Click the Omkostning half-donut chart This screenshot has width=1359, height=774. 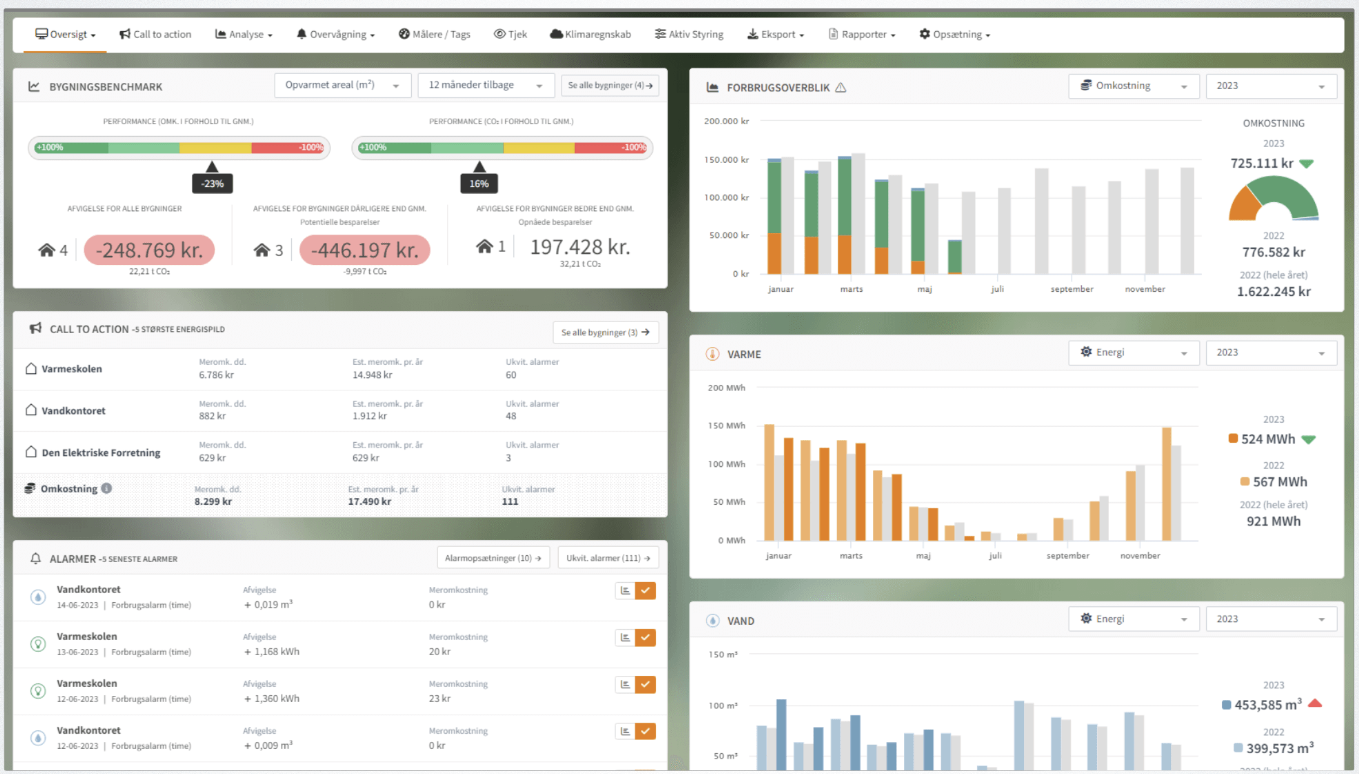coord(1273,198)
